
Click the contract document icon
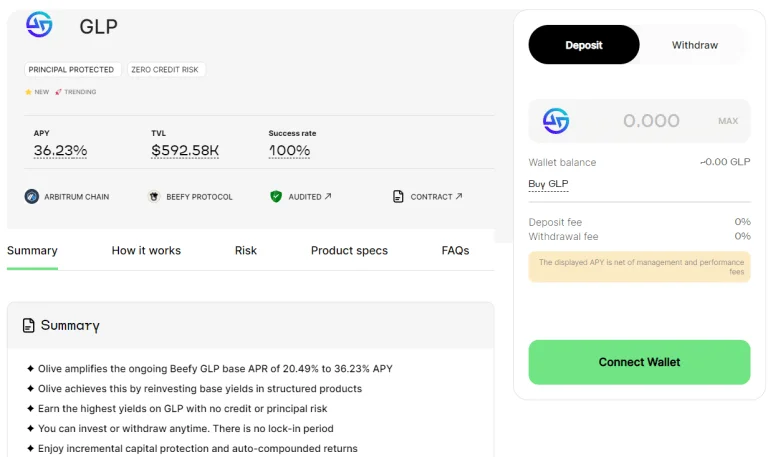pos(398,196)
